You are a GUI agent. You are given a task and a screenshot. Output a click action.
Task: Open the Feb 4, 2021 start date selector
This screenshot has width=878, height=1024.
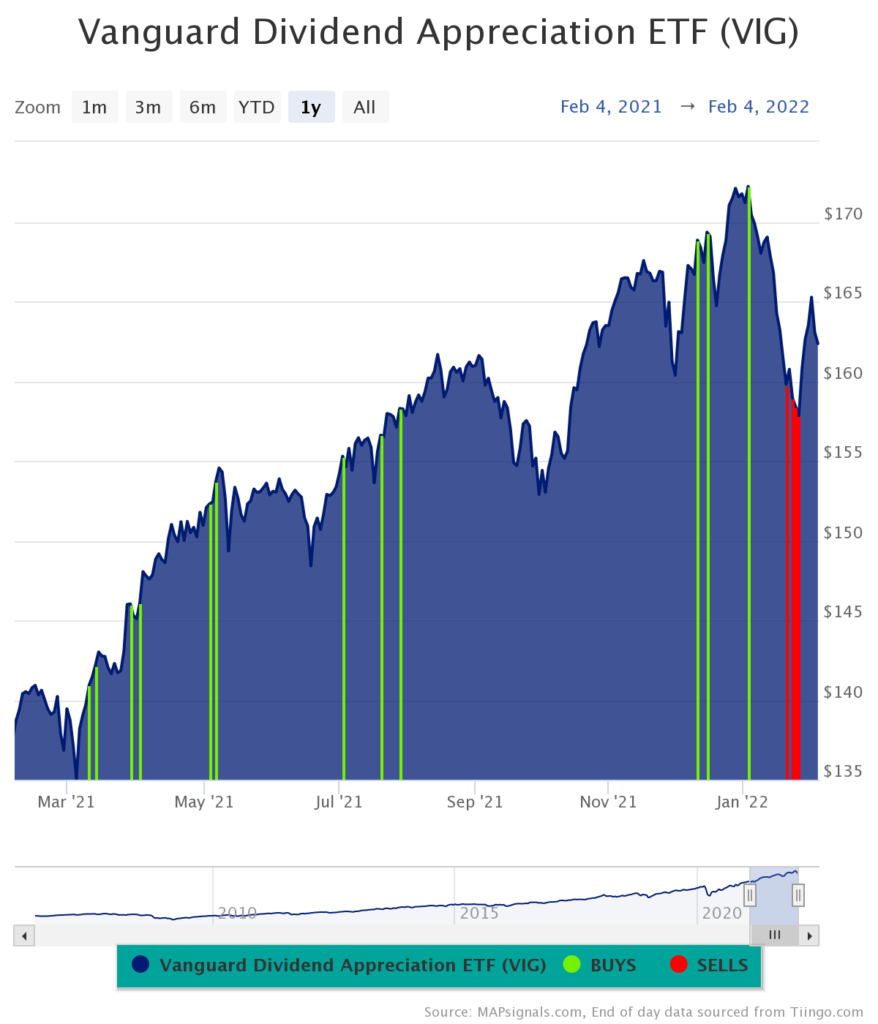(x=611, y=106)
